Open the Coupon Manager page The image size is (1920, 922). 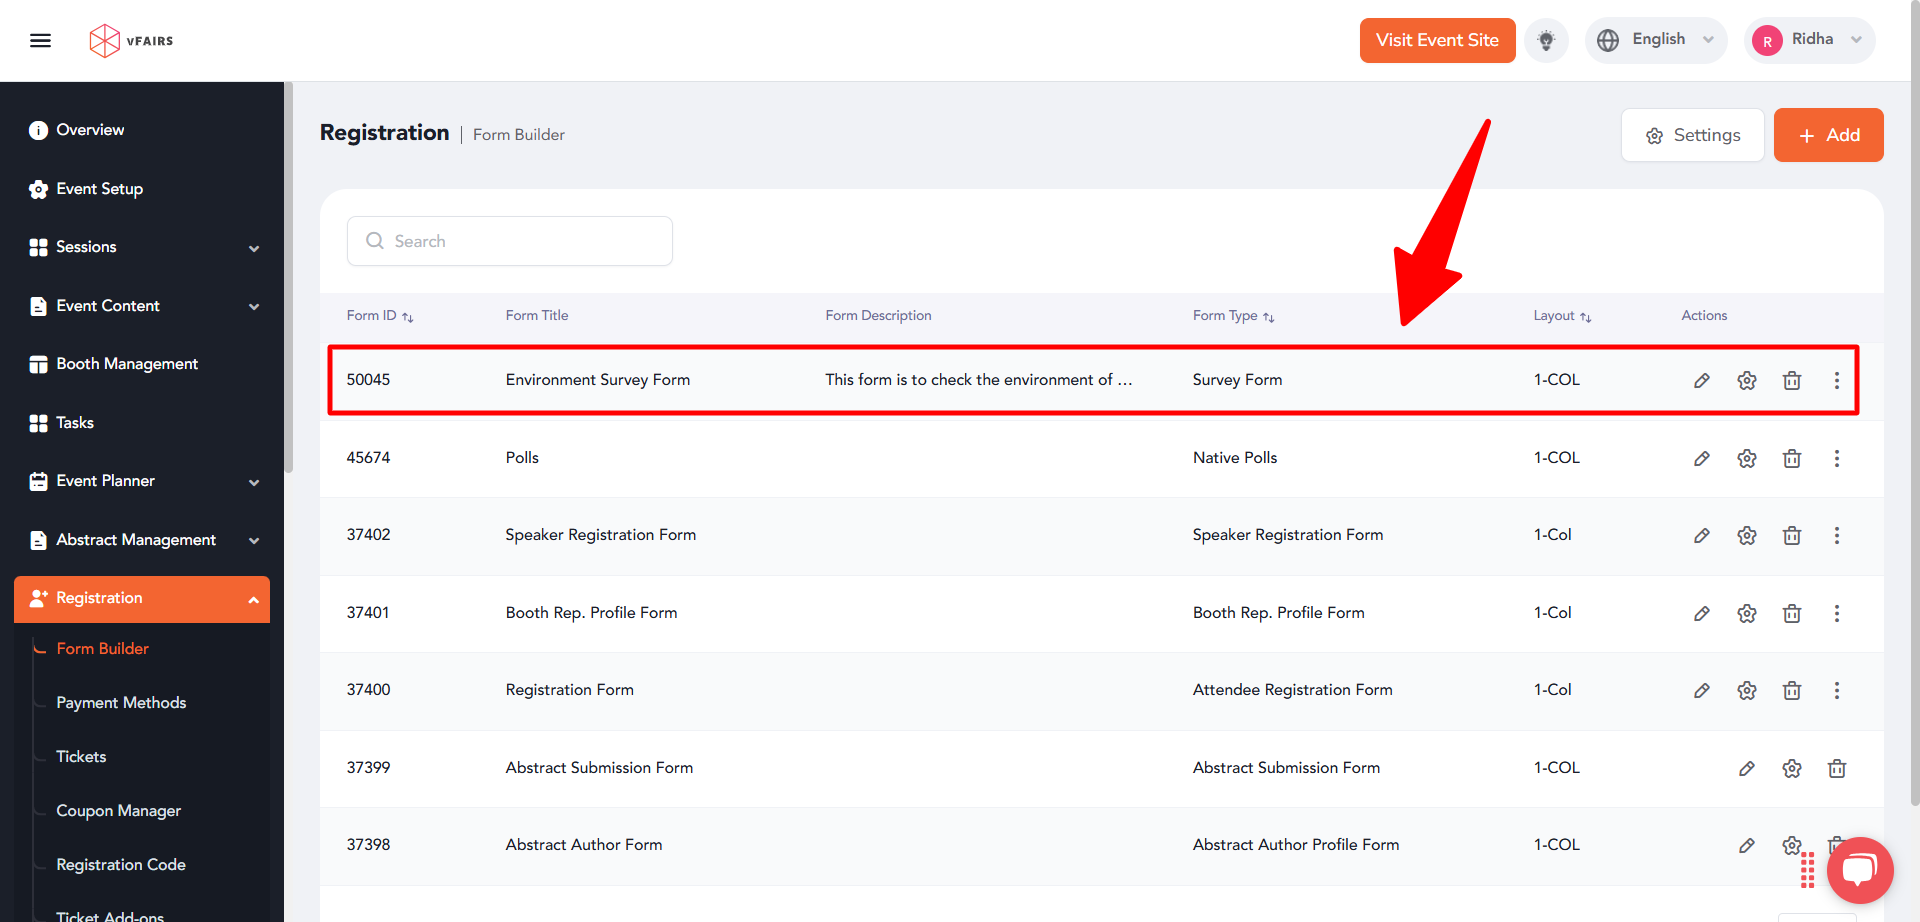click(x=118, y=811)
